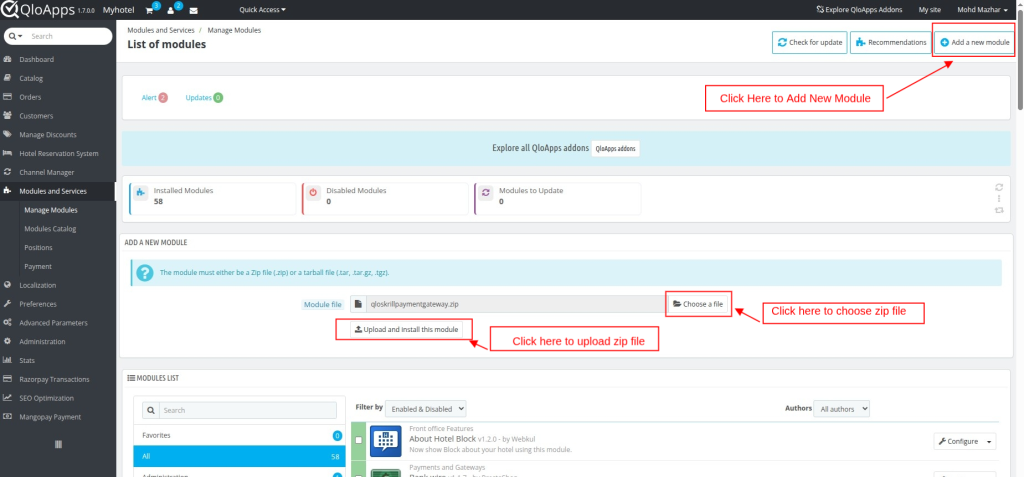Go to Hotel Reservation System menu

(x=58, y=153)
